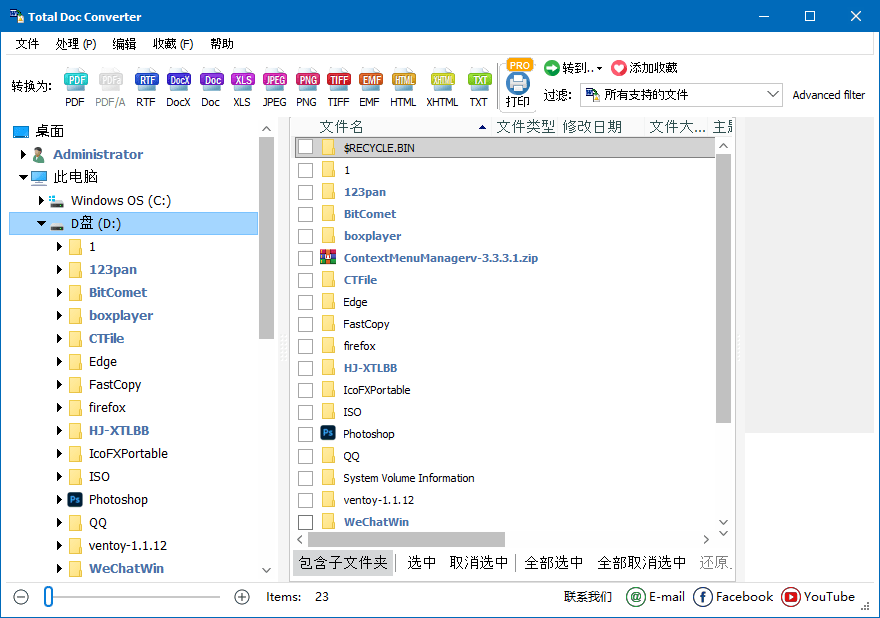Expand Administrator node in tree
880x618 pixels.
23,154
